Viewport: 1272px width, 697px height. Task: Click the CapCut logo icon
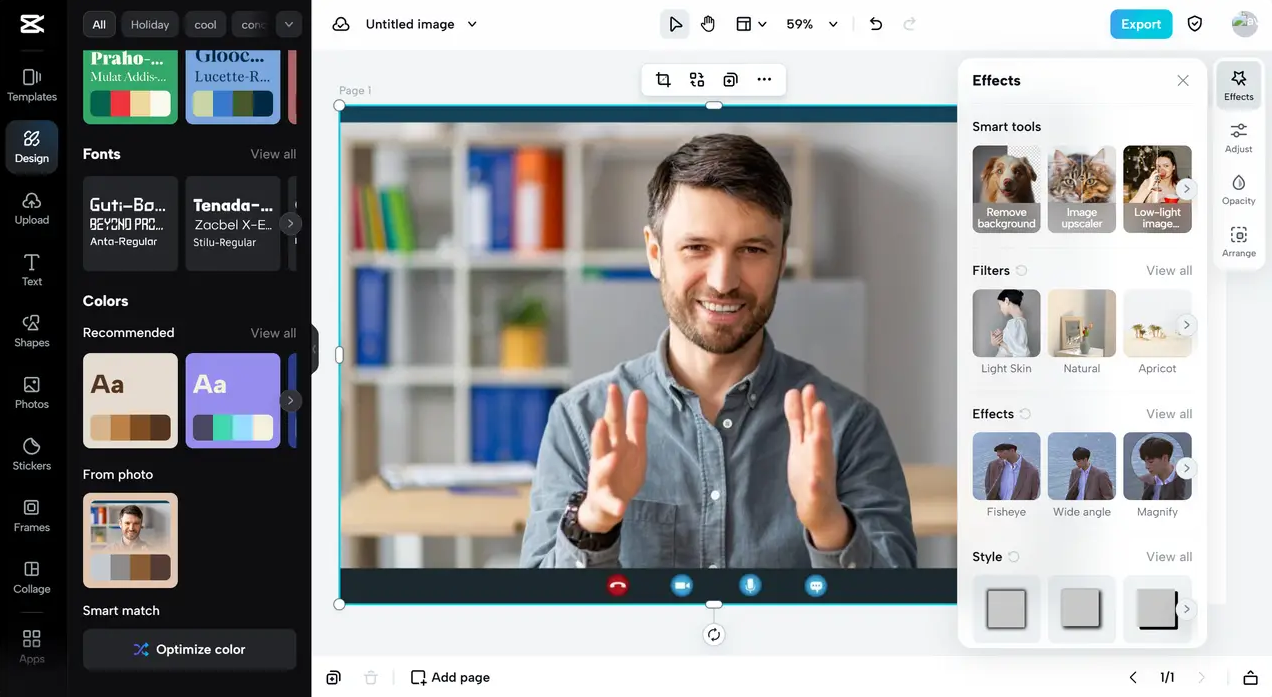31,24
